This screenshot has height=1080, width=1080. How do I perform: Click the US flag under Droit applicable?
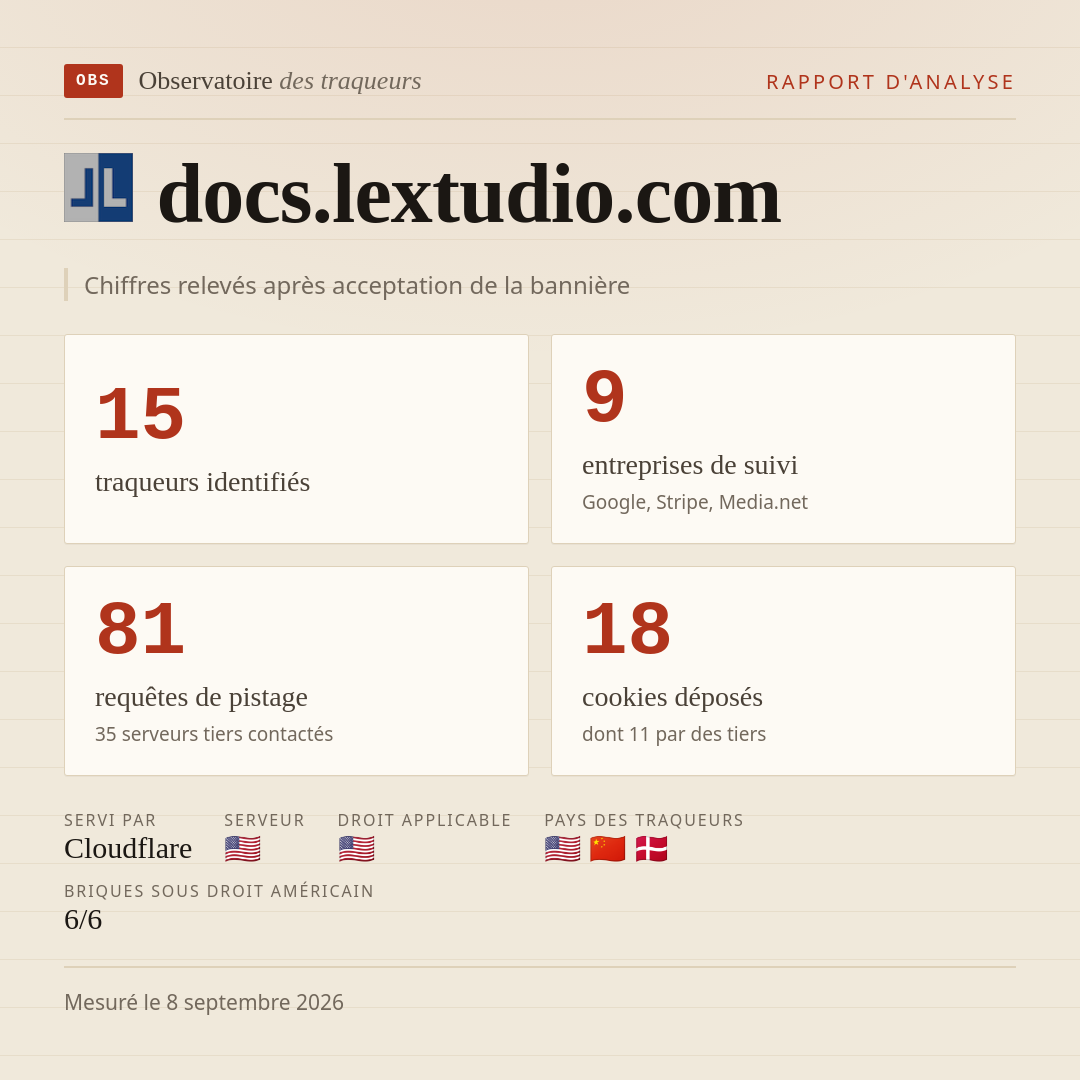point(356,849)
